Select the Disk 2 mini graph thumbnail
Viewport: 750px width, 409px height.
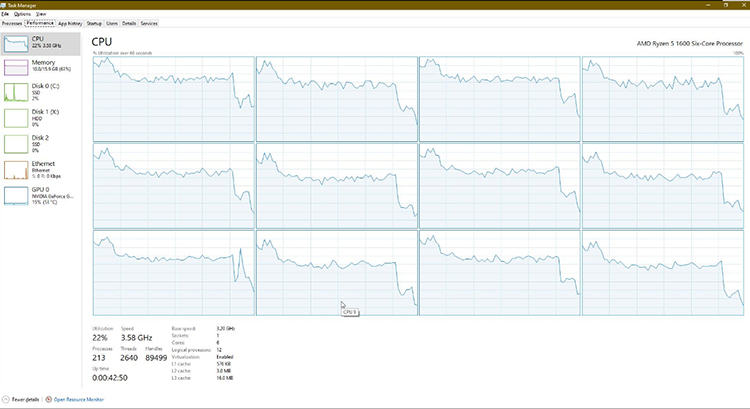coord(16,144)
